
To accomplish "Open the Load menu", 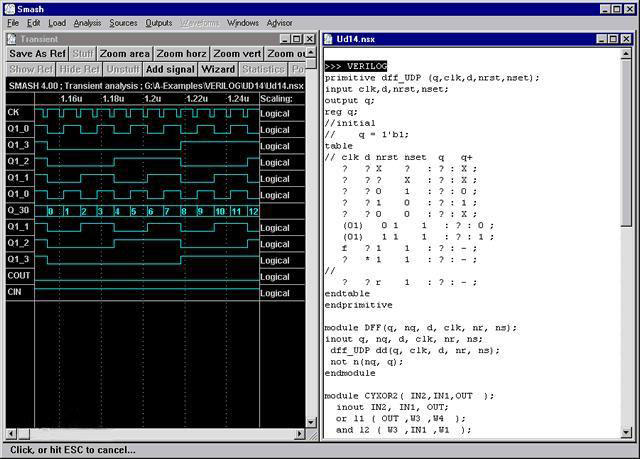I will [57, 22].
